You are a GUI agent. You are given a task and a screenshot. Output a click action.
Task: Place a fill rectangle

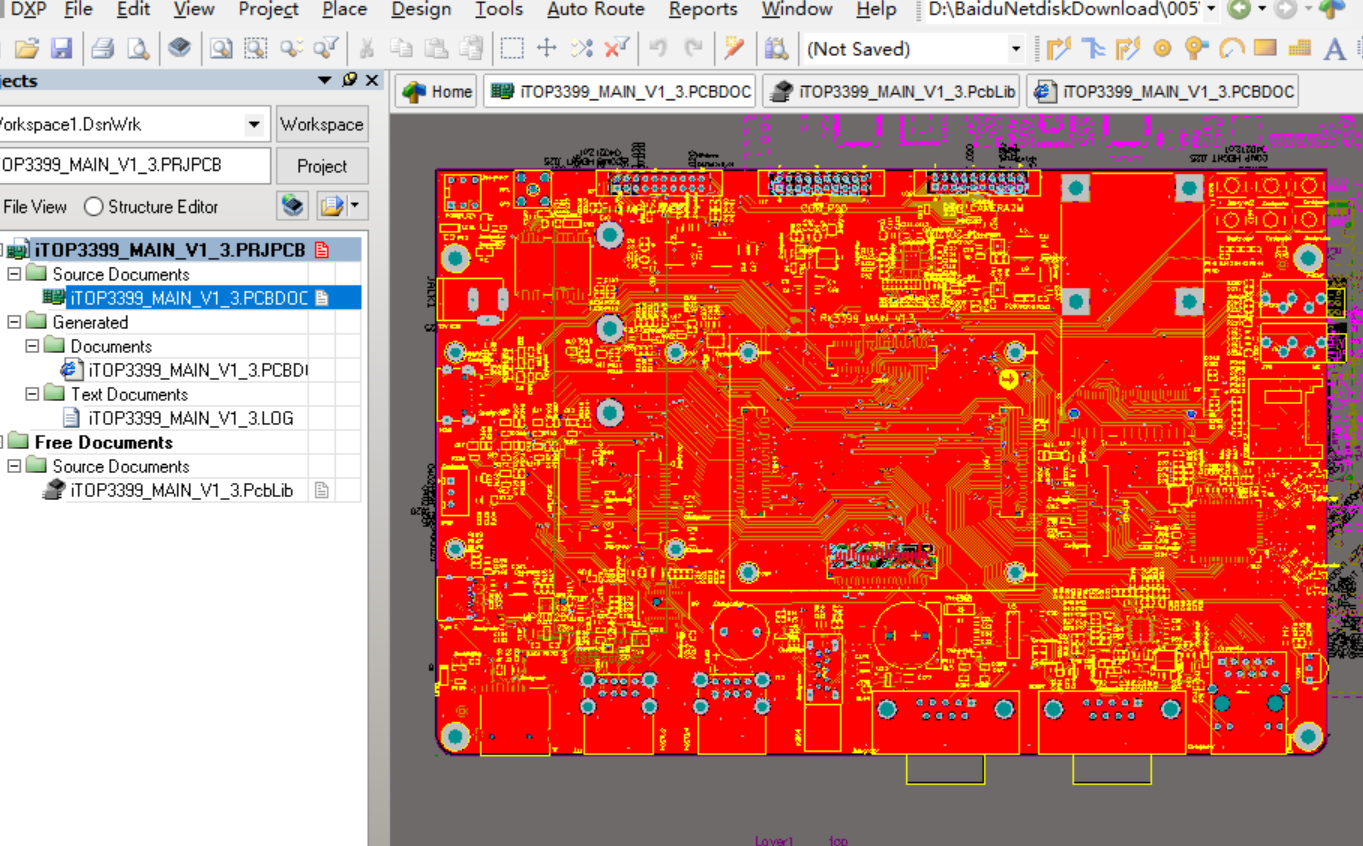[1265, 48]
